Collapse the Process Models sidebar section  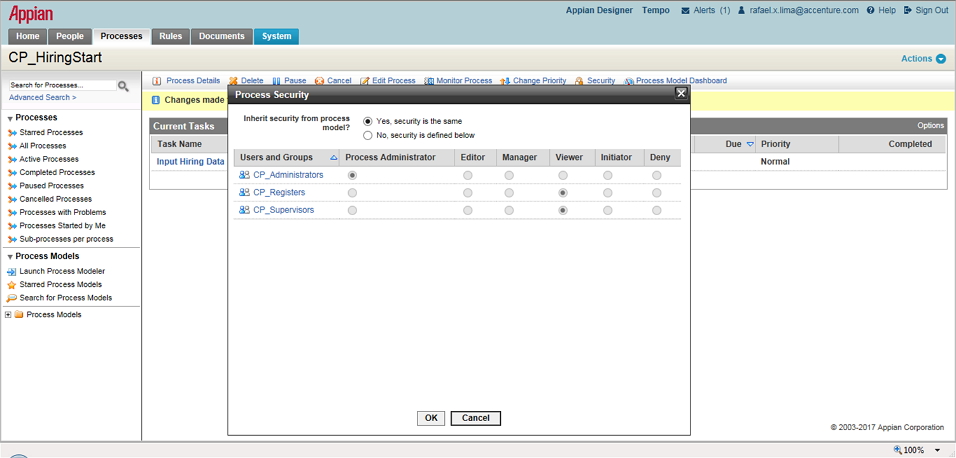click(x=10, y=257)
